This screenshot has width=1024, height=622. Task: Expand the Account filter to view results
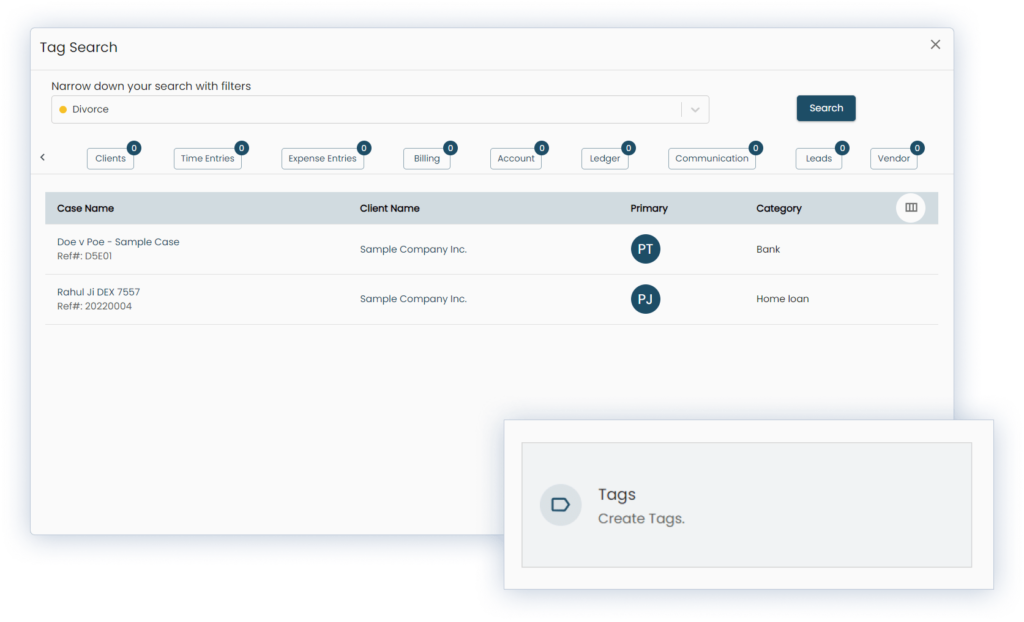coord(515,158)
